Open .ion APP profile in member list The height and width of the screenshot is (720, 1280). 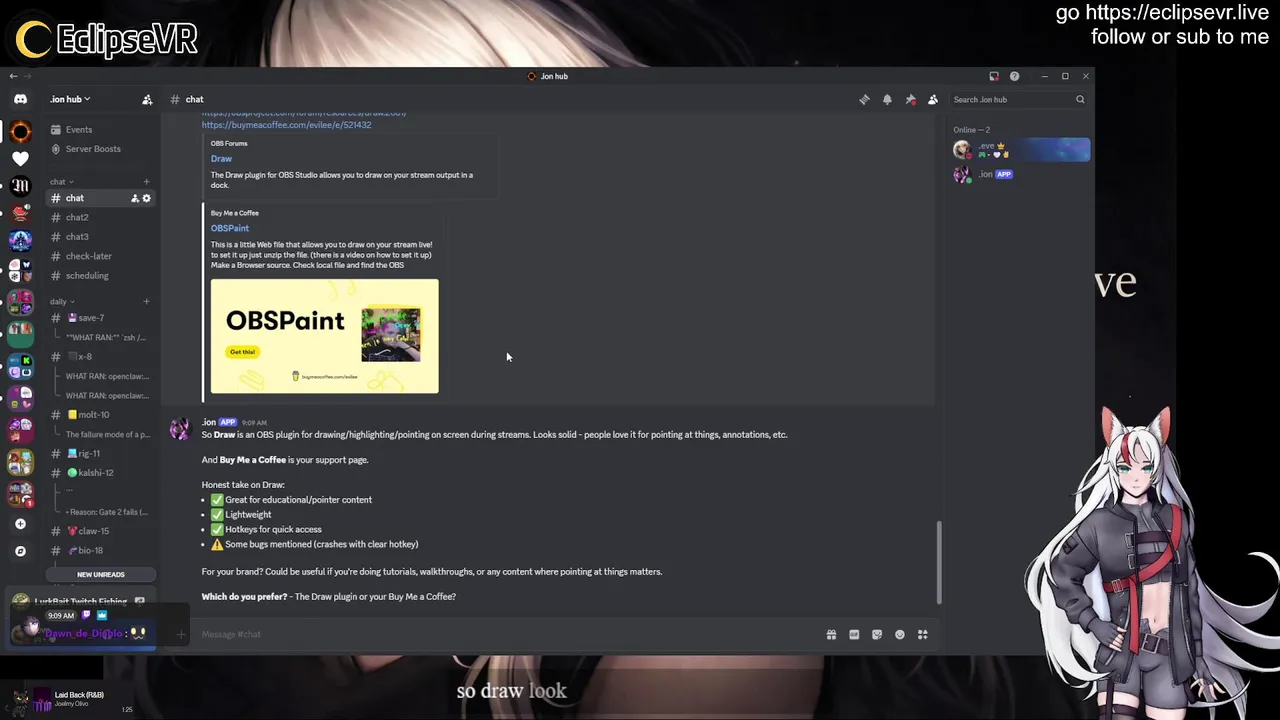[x=1021, y=174]
